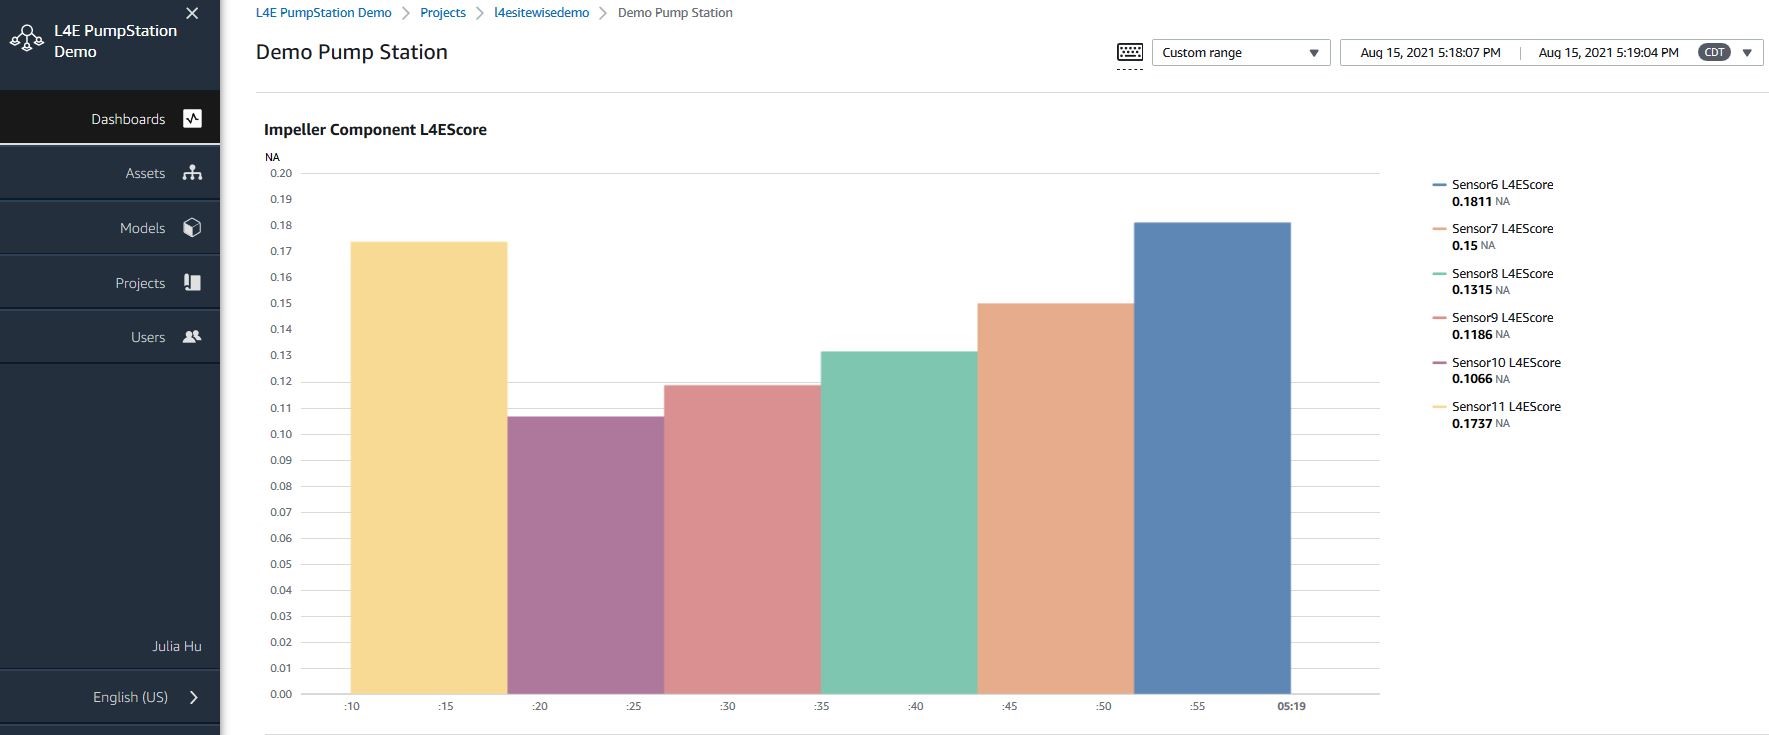Click the Sensor11 L4EScore legend label

[x=1506, y=407]
